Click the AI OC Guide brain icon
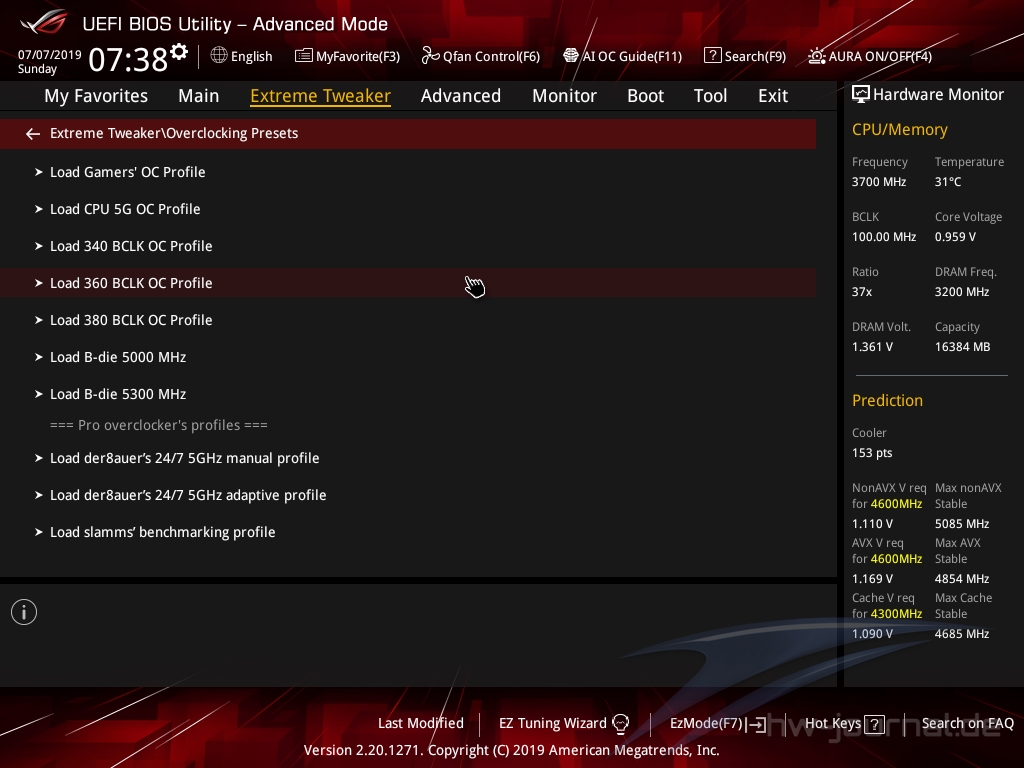 tap(571, 56)
